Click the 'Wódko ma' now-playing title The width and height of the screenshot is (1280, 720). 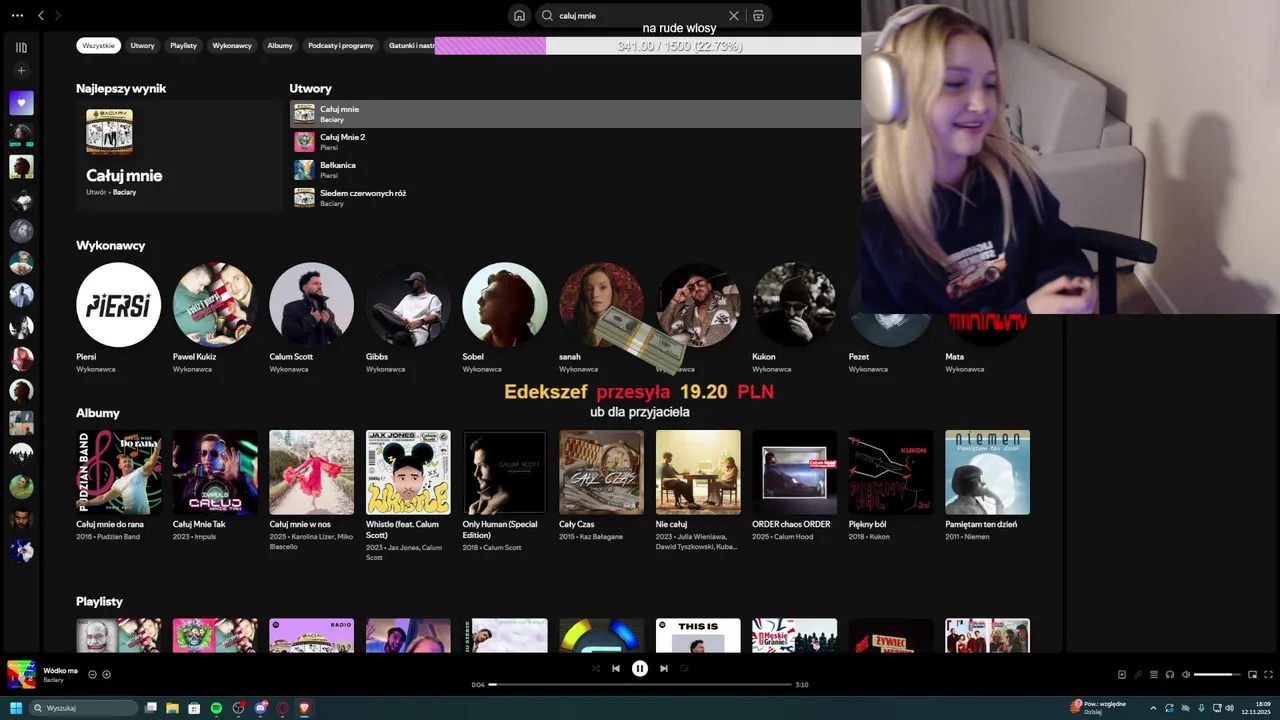pos(60,670)
